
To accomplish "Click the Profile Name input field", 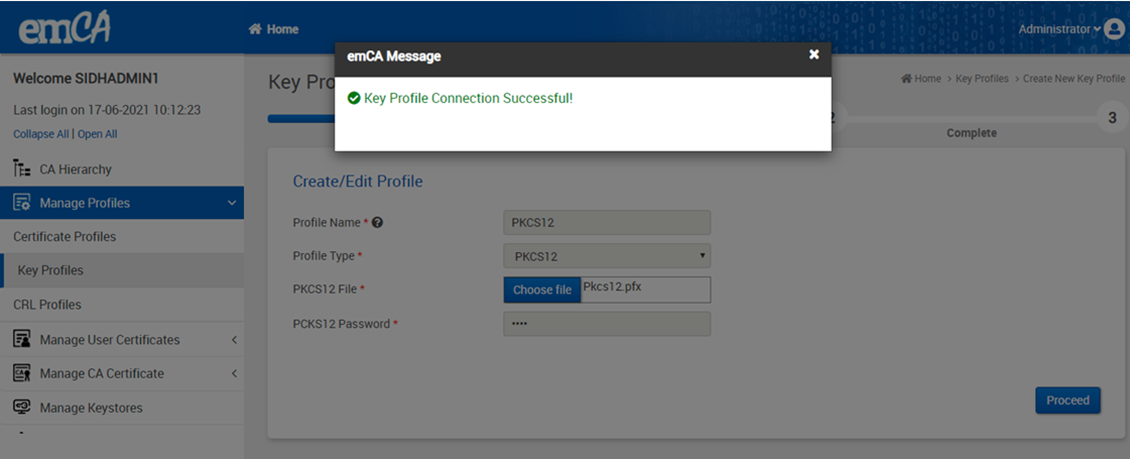I will coord(607,222).
